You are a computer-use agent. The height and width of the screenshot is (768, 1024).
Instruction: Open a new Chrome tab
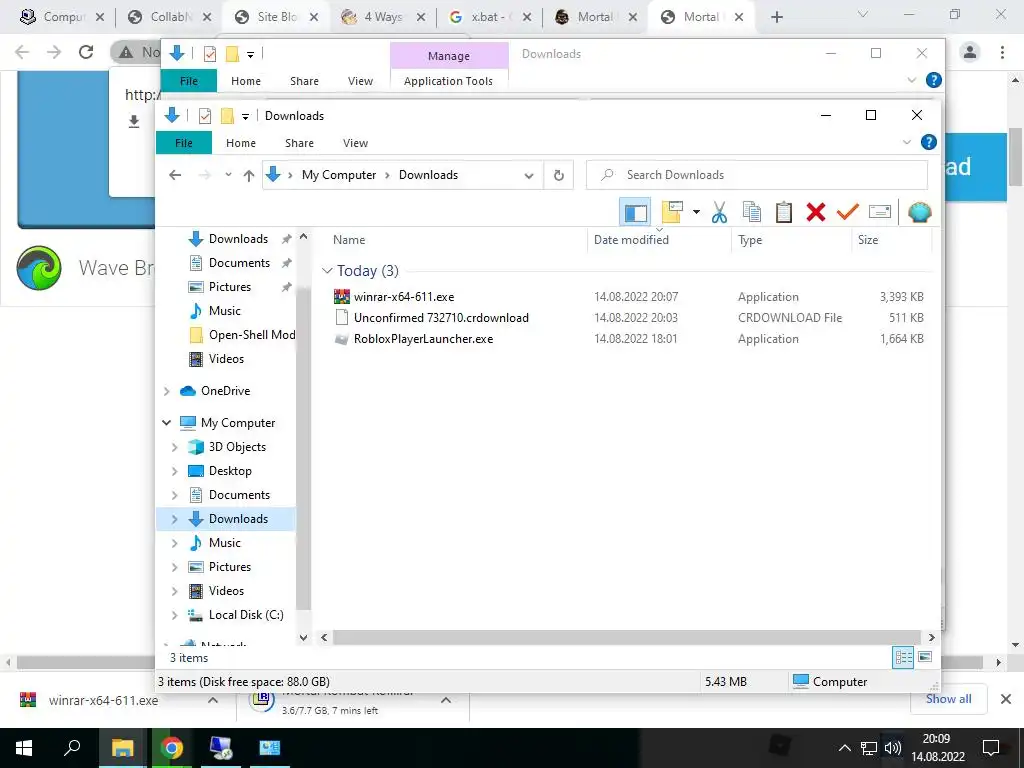coord(776,17)
